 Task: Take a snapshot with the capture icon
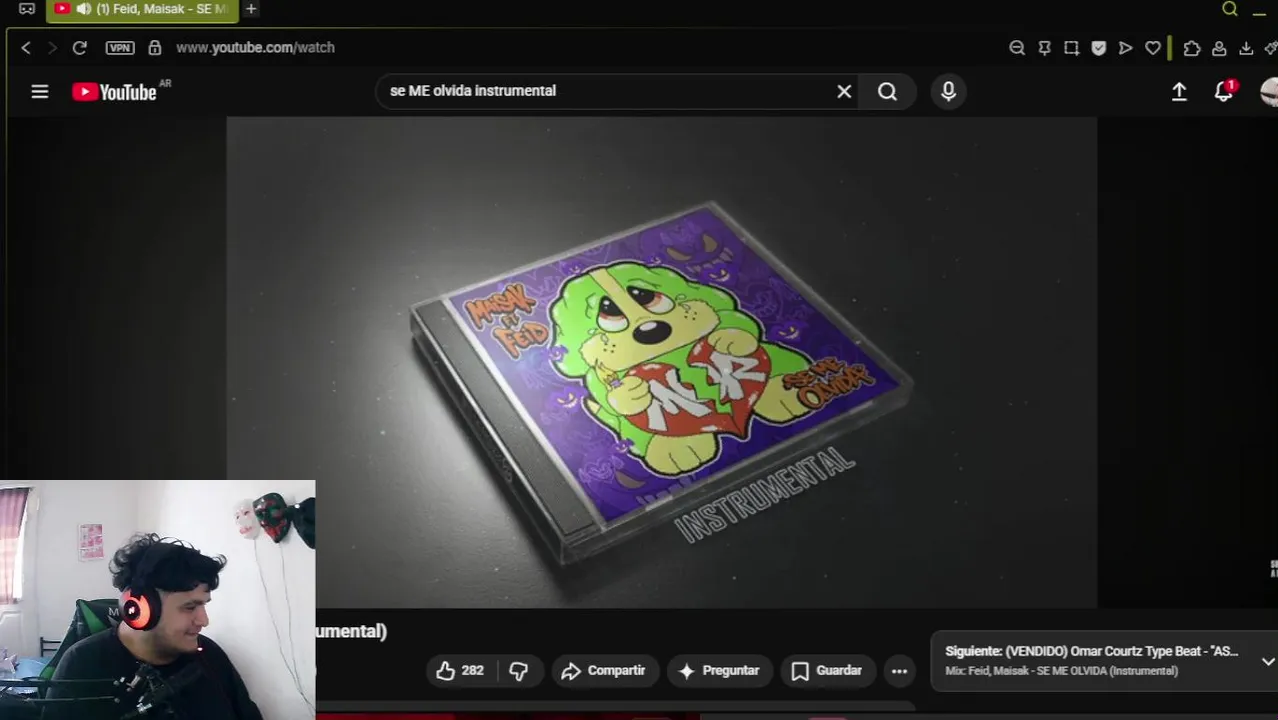click(x=1071, y=47)
